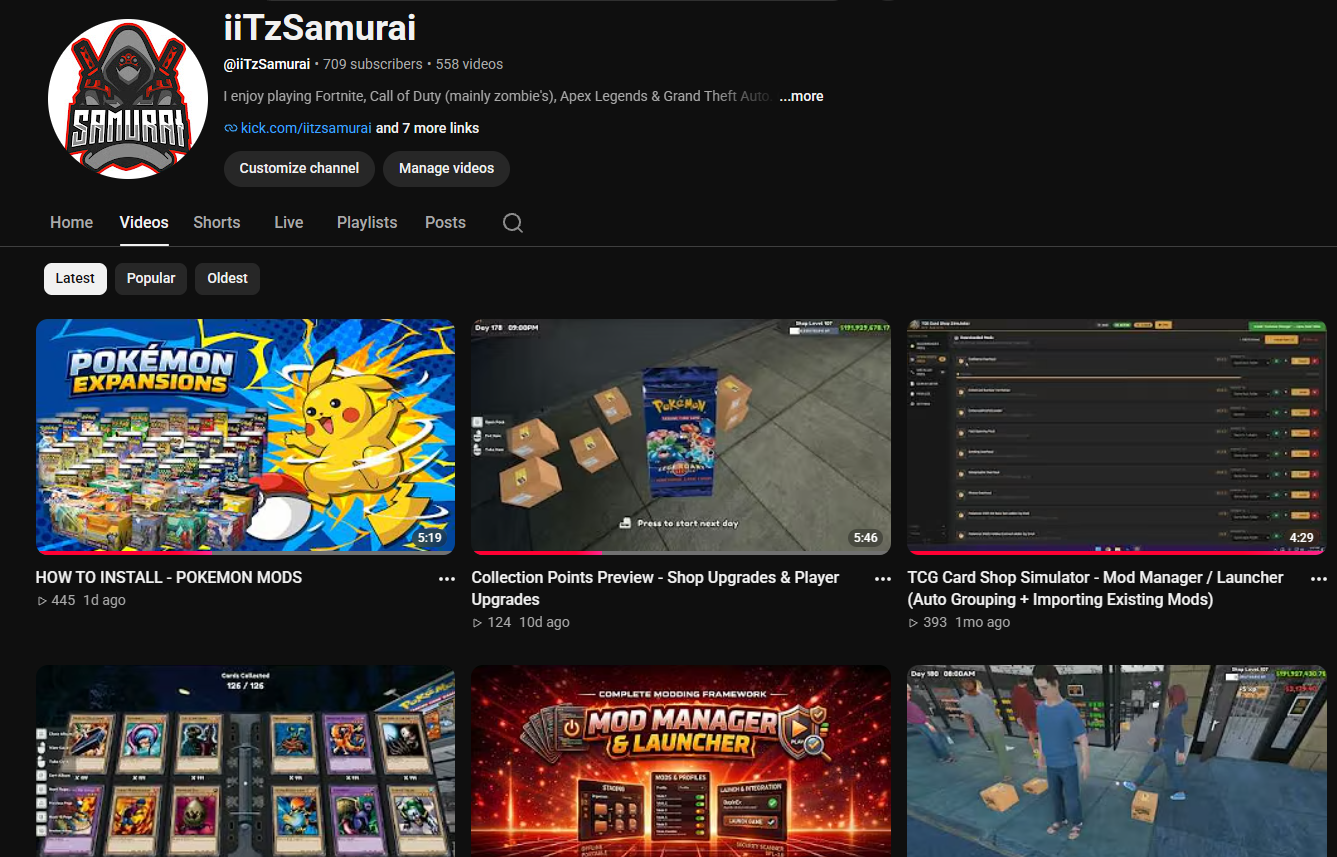Click the @iiTzSamurai handle text
Viewport: 1337px width, 857px height.
267,64
